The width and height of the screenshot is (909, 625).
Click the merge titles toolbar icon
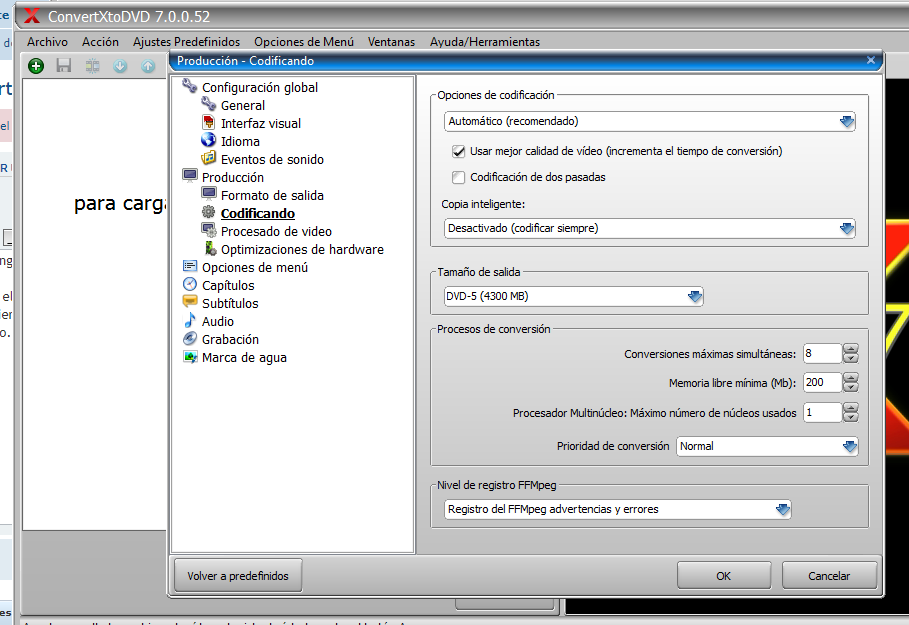coord(92,66)
